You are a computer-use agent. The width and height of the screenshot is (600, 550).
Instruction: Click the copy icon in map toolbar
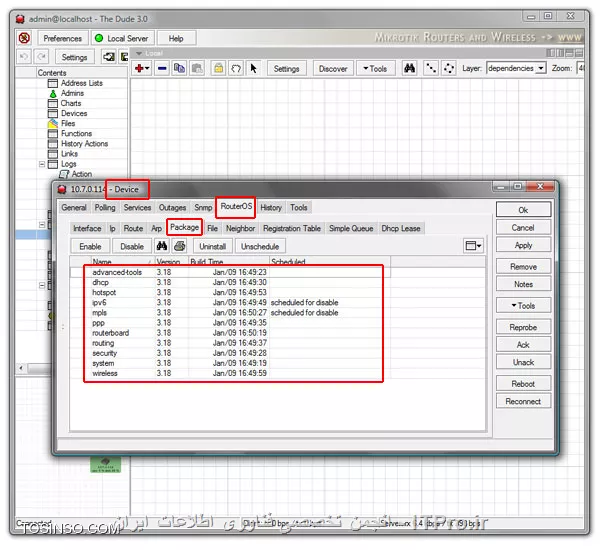pos(179,69)
